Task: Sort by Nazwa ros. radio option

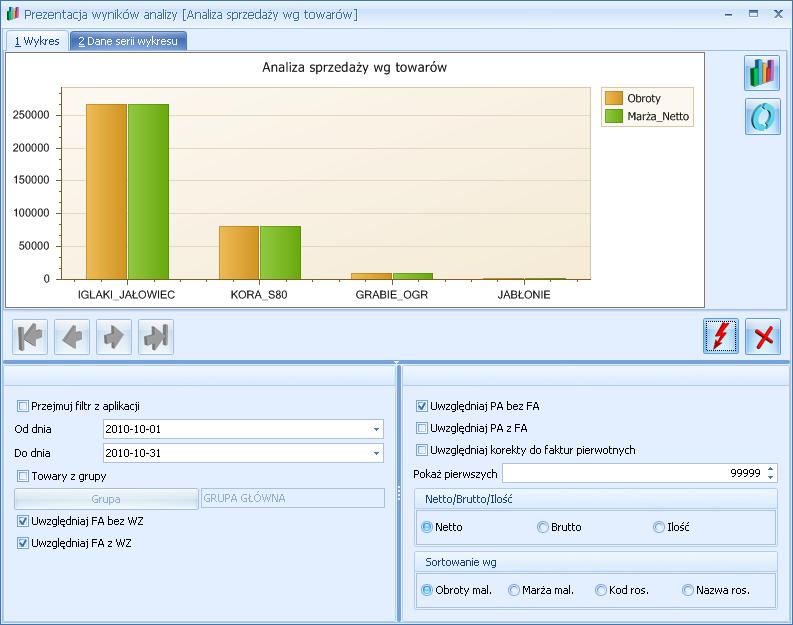Action: tap(688, 590)
